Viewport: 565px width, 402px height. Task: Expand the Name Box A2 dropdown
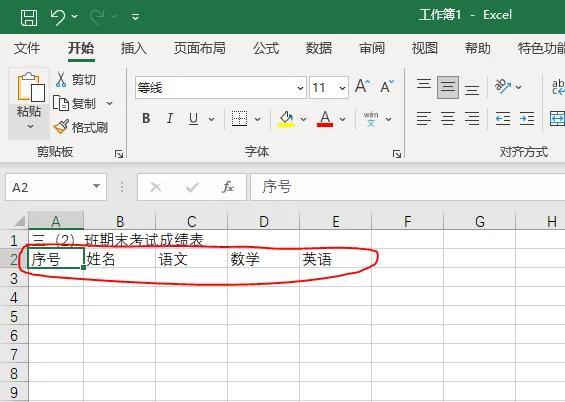click(96, 187)
